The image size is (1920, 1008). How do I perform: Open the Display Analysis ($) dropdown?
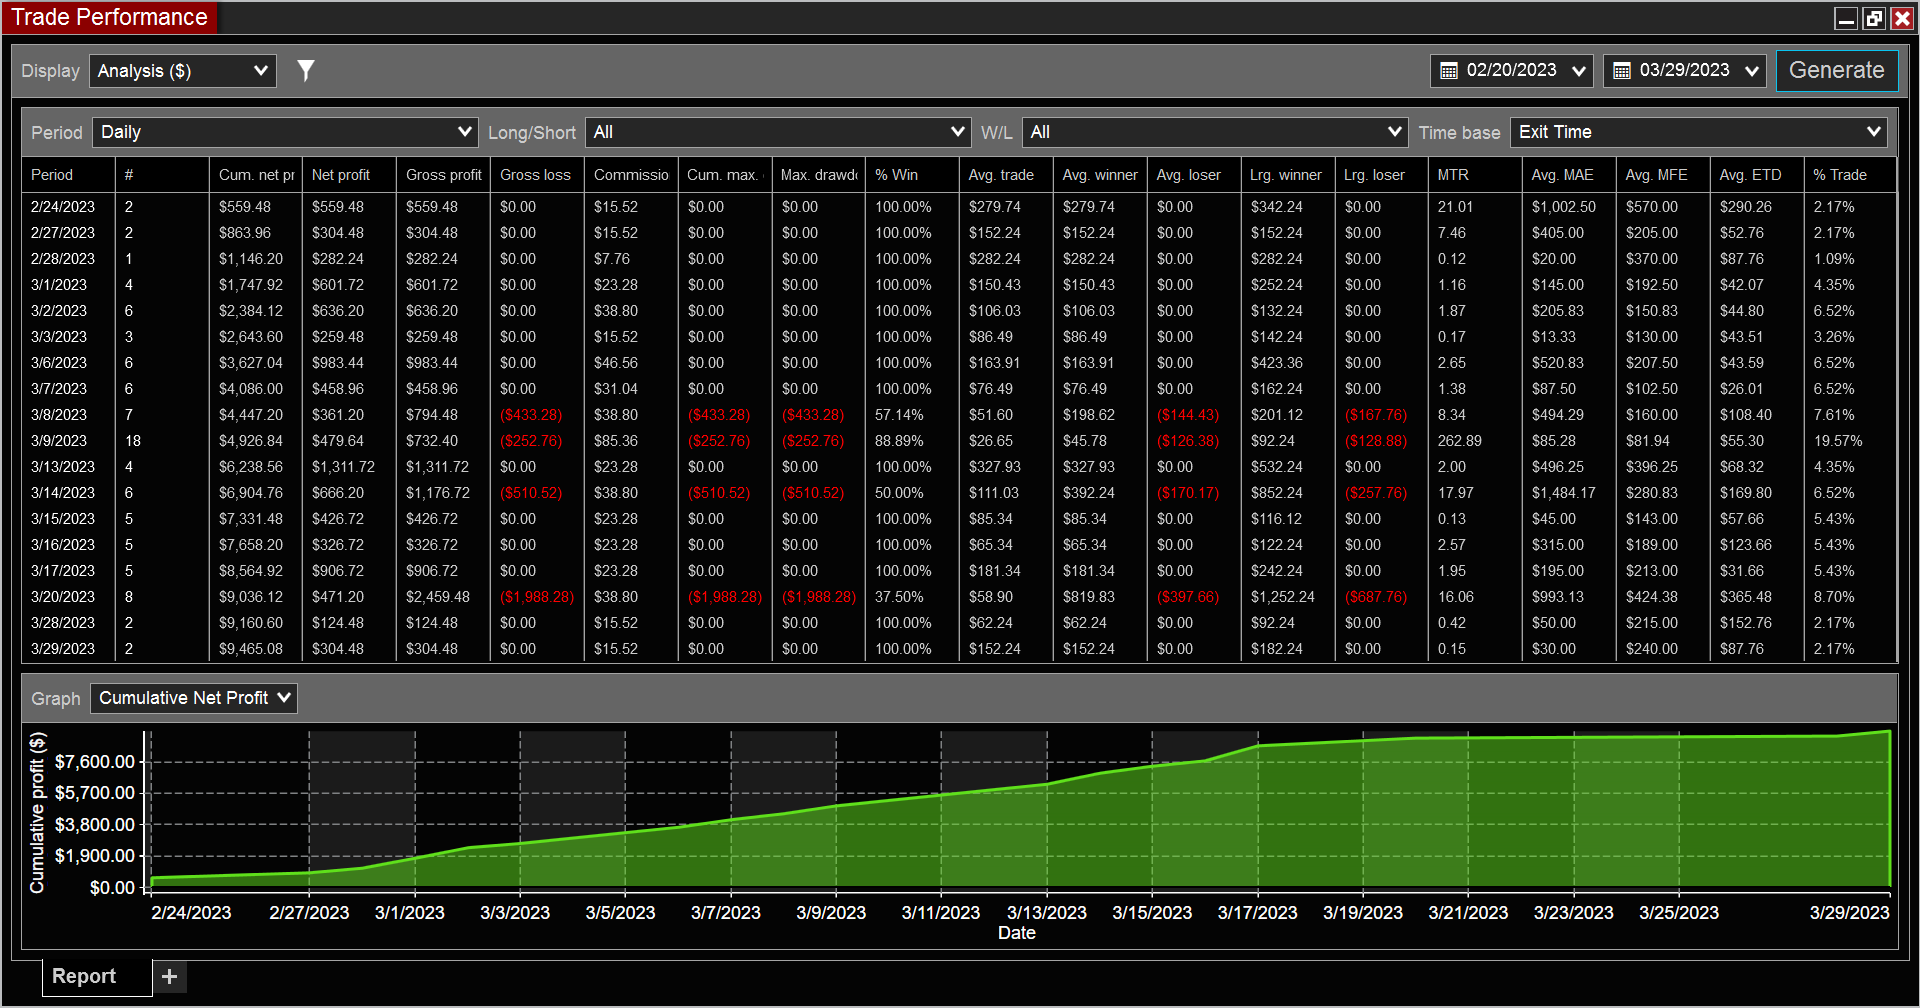click(x=183, y=71)
